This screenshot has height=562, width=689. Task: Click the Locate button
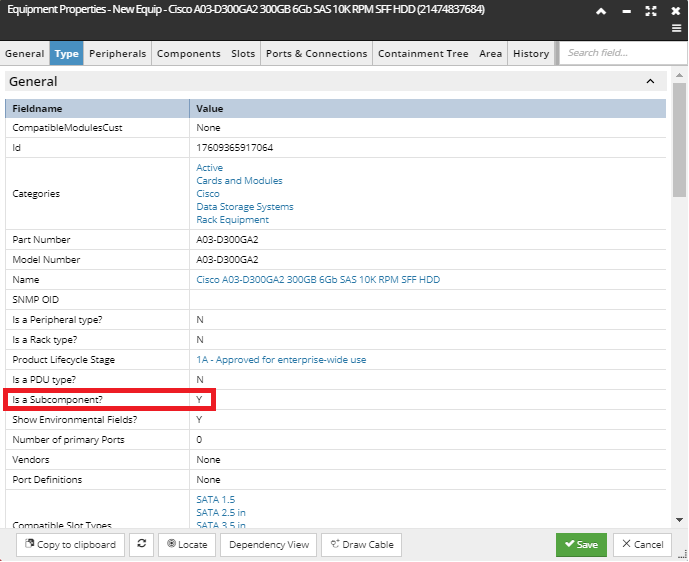[187, 544]
